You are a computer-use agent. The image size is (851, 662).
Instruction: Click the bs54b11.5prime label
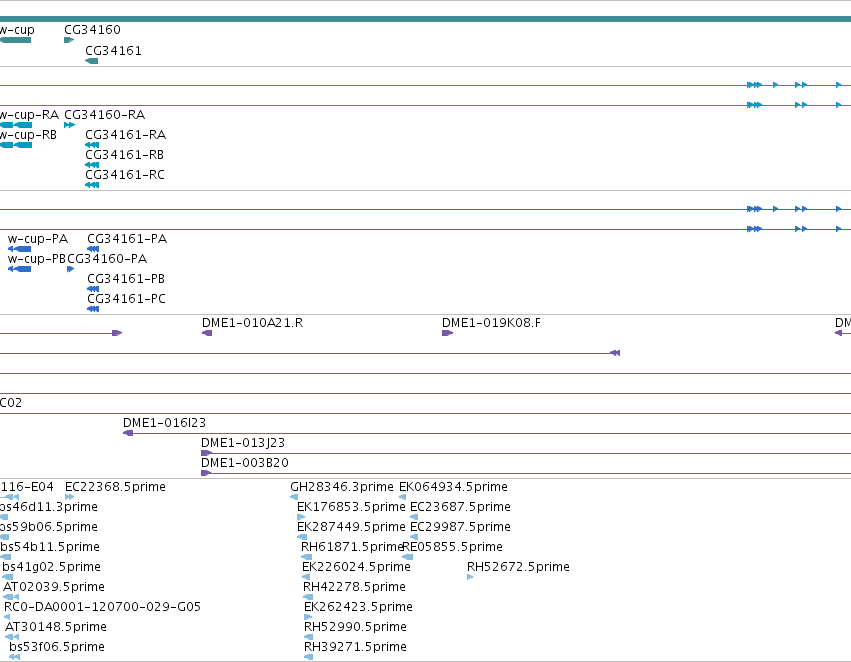[x=50, y=548]
